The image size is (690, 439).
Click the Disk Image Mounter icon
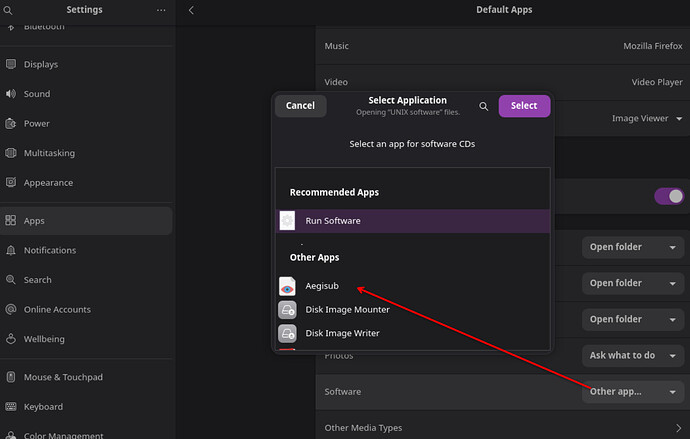tap(287, 310)
